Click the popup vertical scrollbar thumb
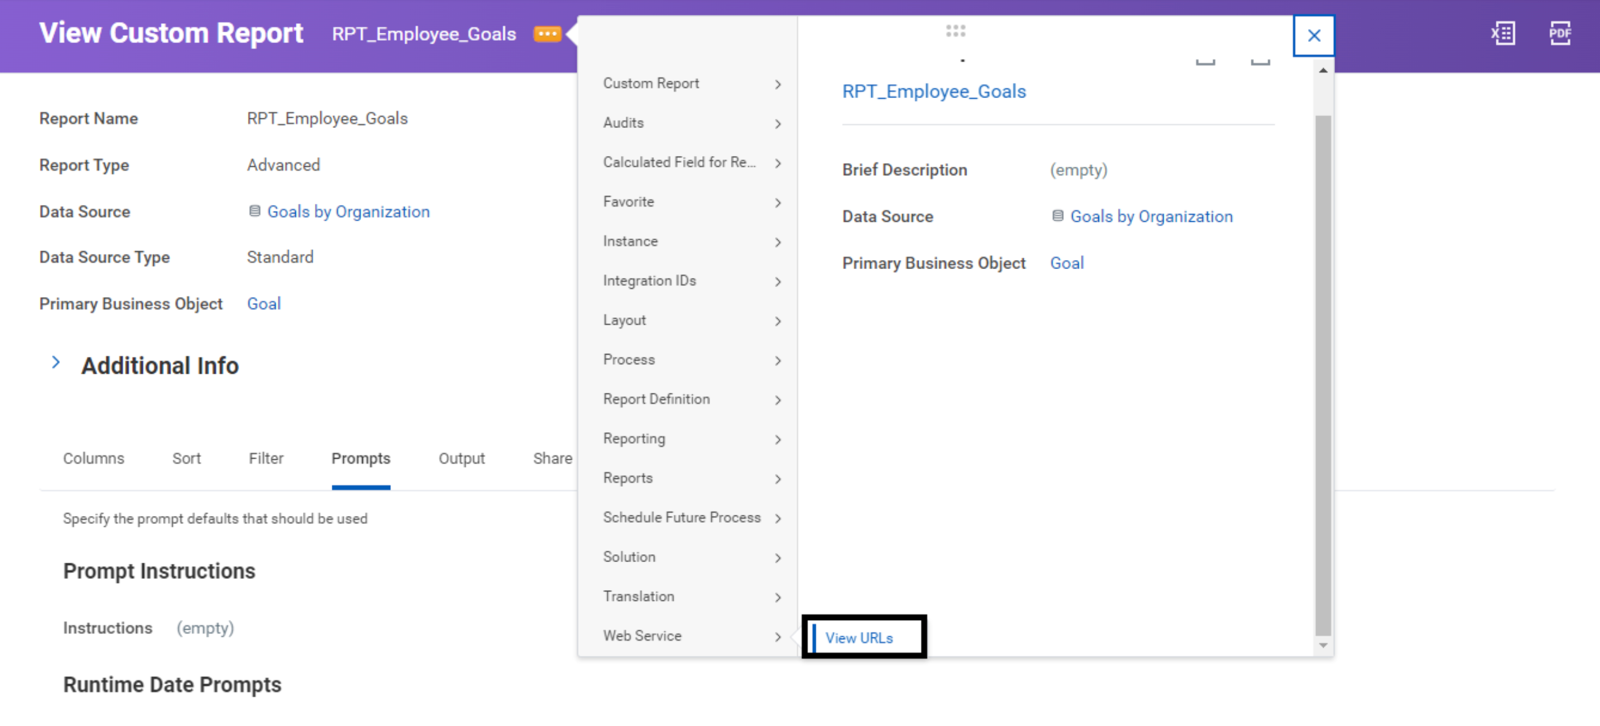The width and height of the screenshot is (1600, 726). (1323, 375)
